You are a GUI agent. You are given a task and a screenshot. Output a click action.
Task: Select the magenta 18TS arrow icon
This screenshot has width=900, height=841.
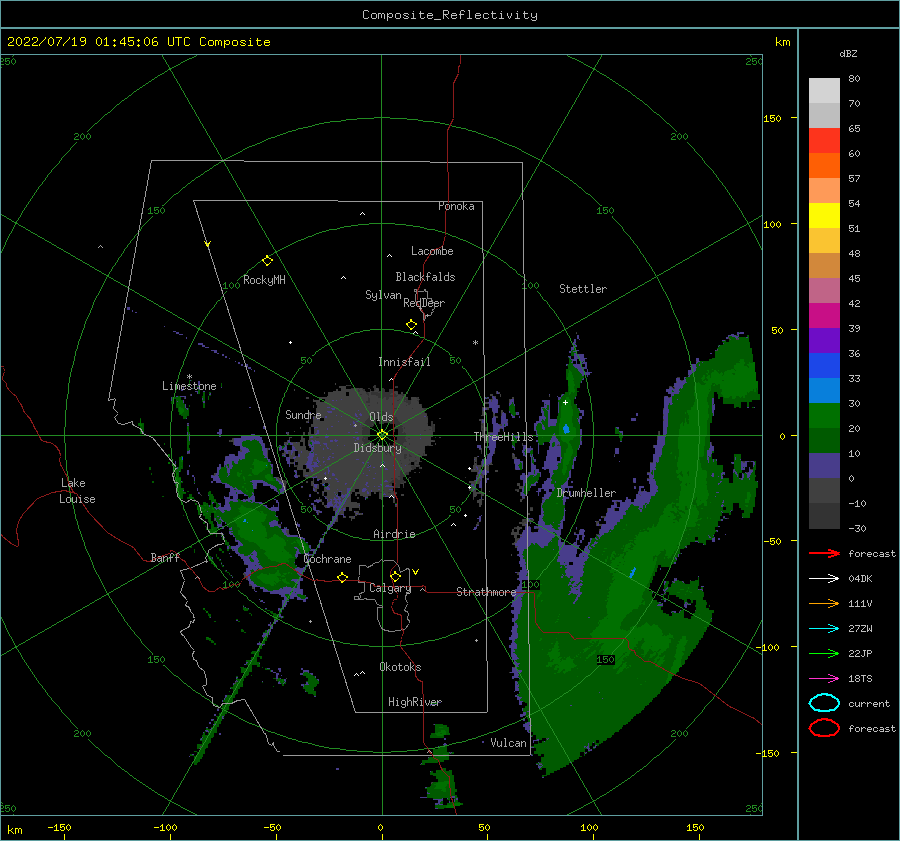[x=824, y=679]
